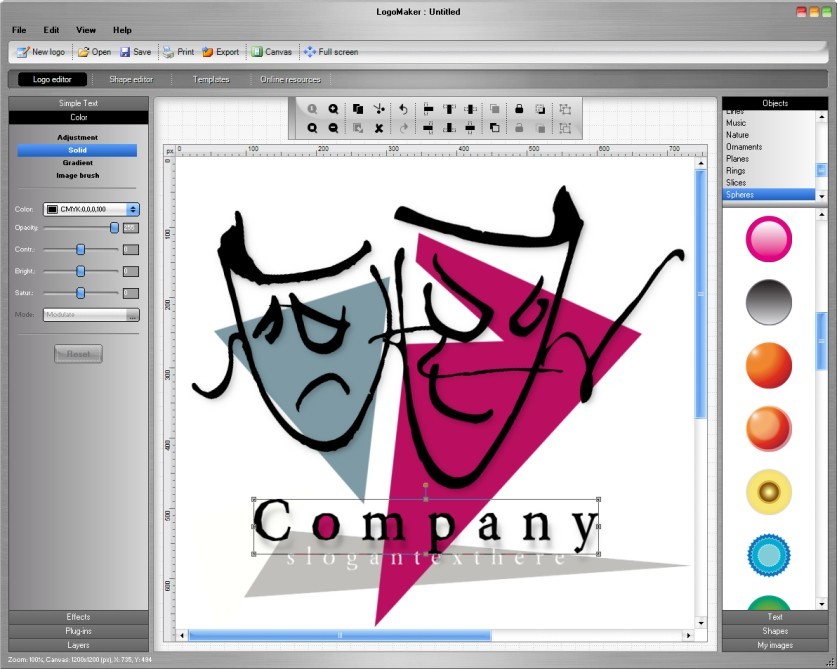The width and height of the screenshot is (838, 670).
Task: Open the CMYK color dropdown
Action: pos(91,209)
